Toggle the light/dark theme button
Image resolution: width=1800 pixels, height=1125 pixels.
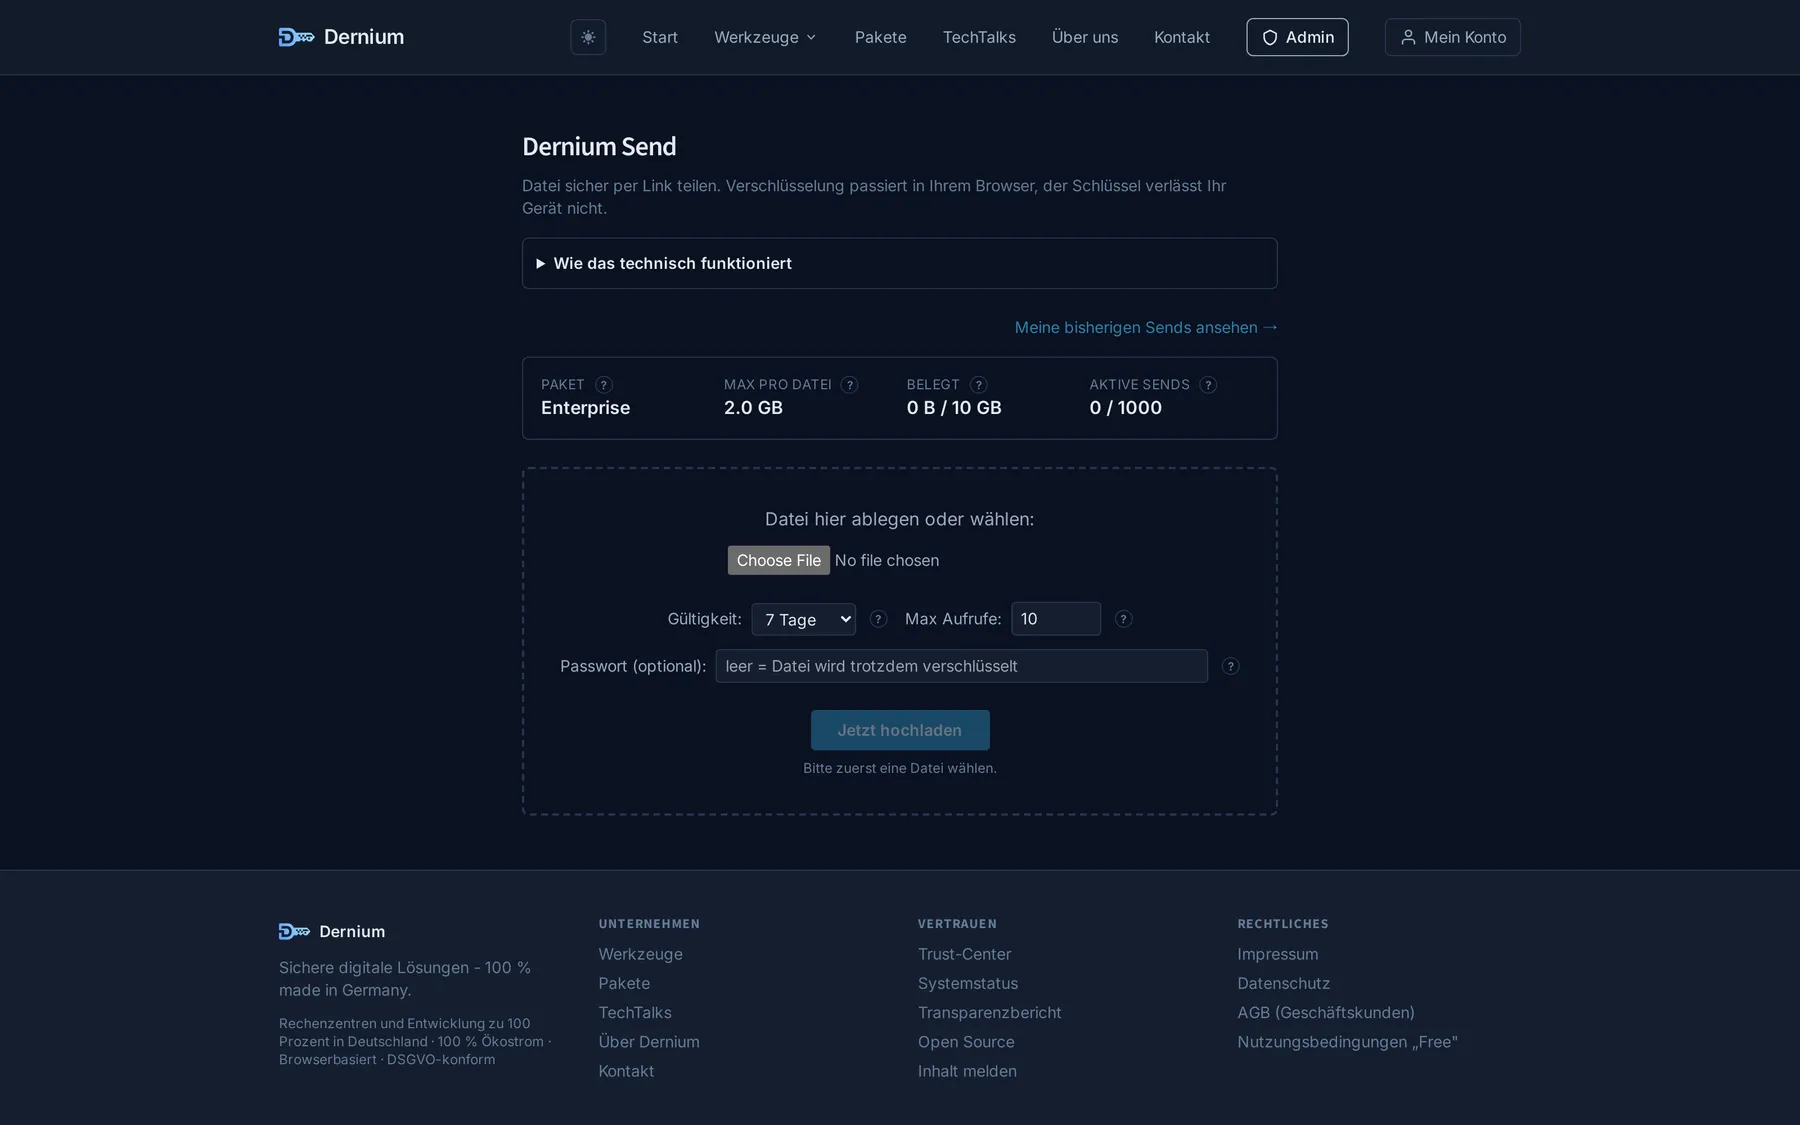pyautogui.click(x=588, y=37)
